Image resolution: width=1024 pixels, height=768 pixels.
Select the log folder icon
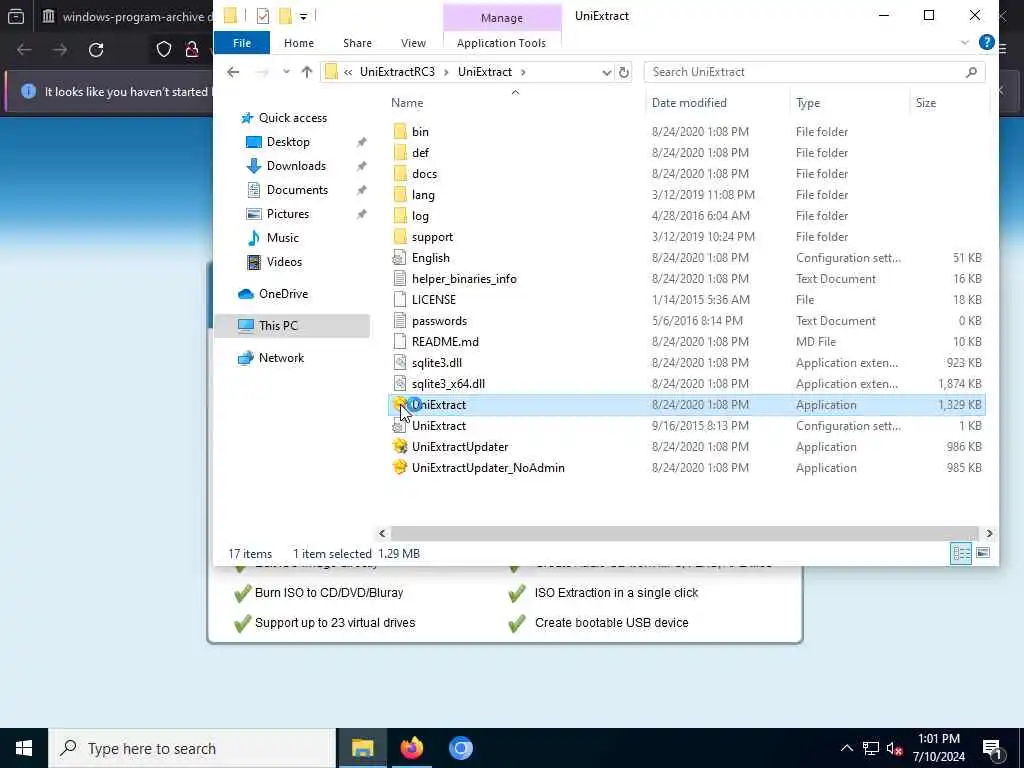pyautogui.click(x=400, y=216)
